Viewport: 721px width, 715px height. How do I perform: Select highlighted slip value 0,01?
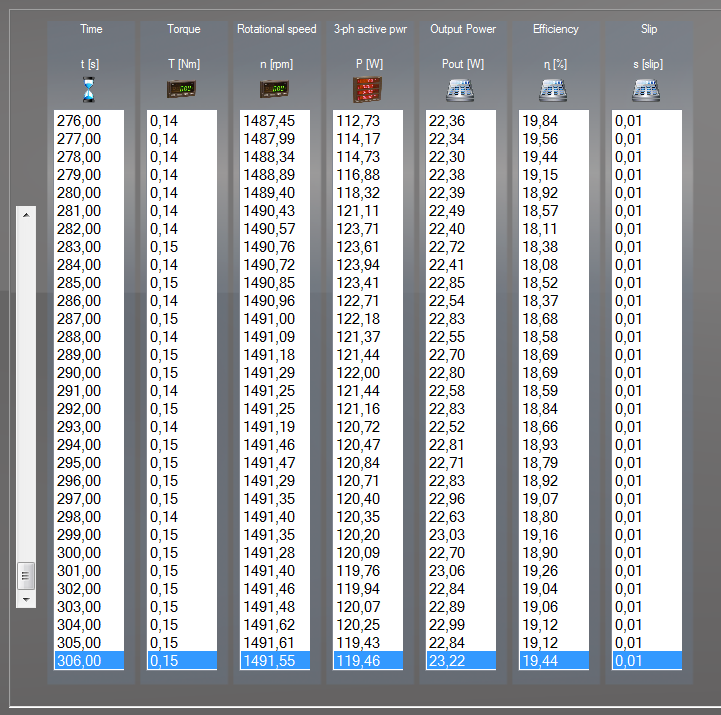click(647, 661)
